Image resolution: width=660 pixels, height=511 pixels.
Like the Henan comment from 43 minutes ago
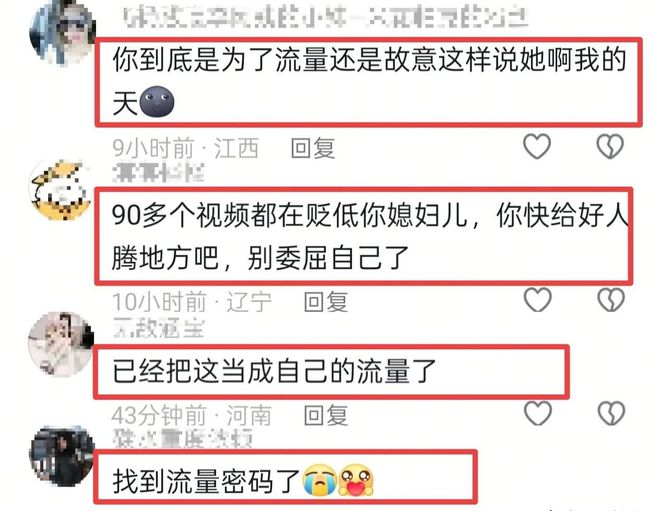538,413
